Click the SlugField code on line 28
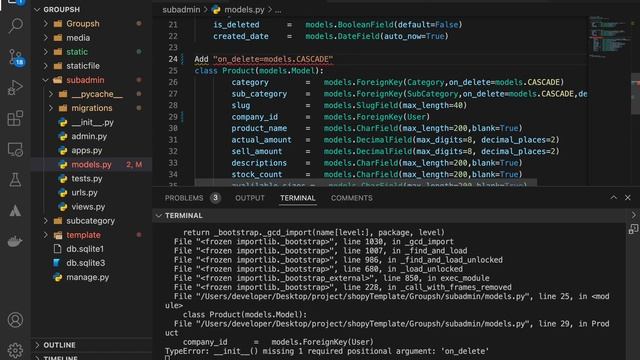Image resolution: width=640 pixels, height=360 pixels. [x=395, y=105]
